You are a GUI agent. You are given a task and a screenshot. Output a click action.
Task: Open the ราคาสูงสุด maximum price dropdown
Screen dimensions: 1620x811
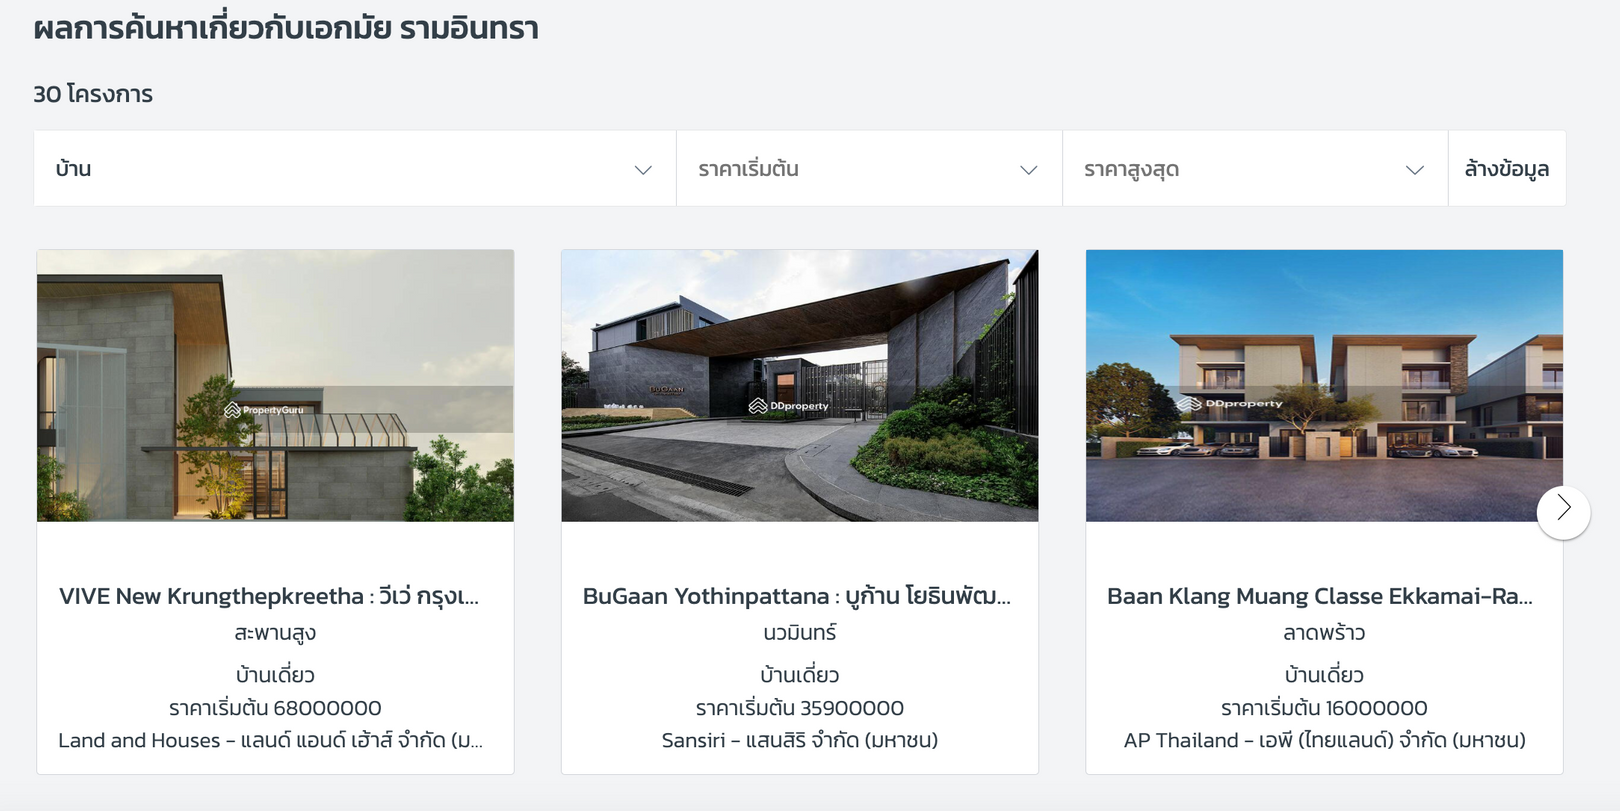[1255, 169]
